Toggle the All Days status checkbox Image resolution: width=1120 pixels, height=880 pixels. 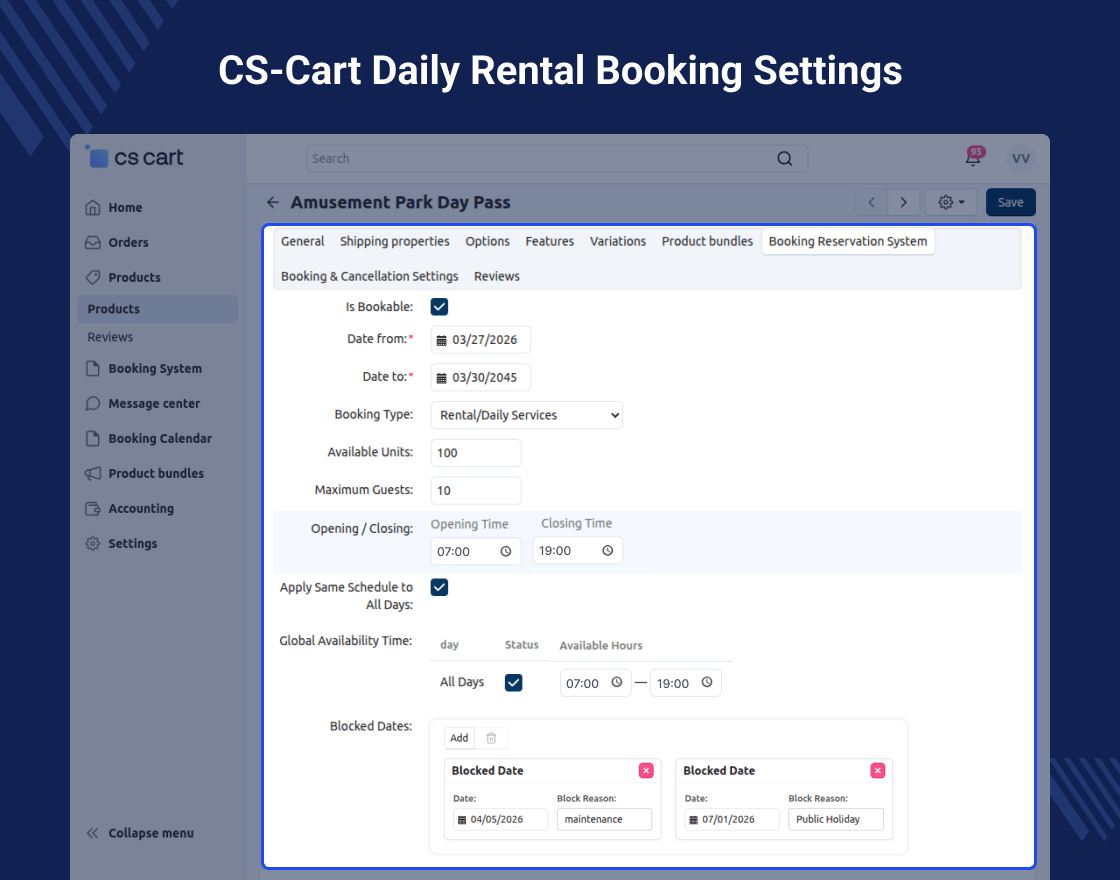[513, 682]
